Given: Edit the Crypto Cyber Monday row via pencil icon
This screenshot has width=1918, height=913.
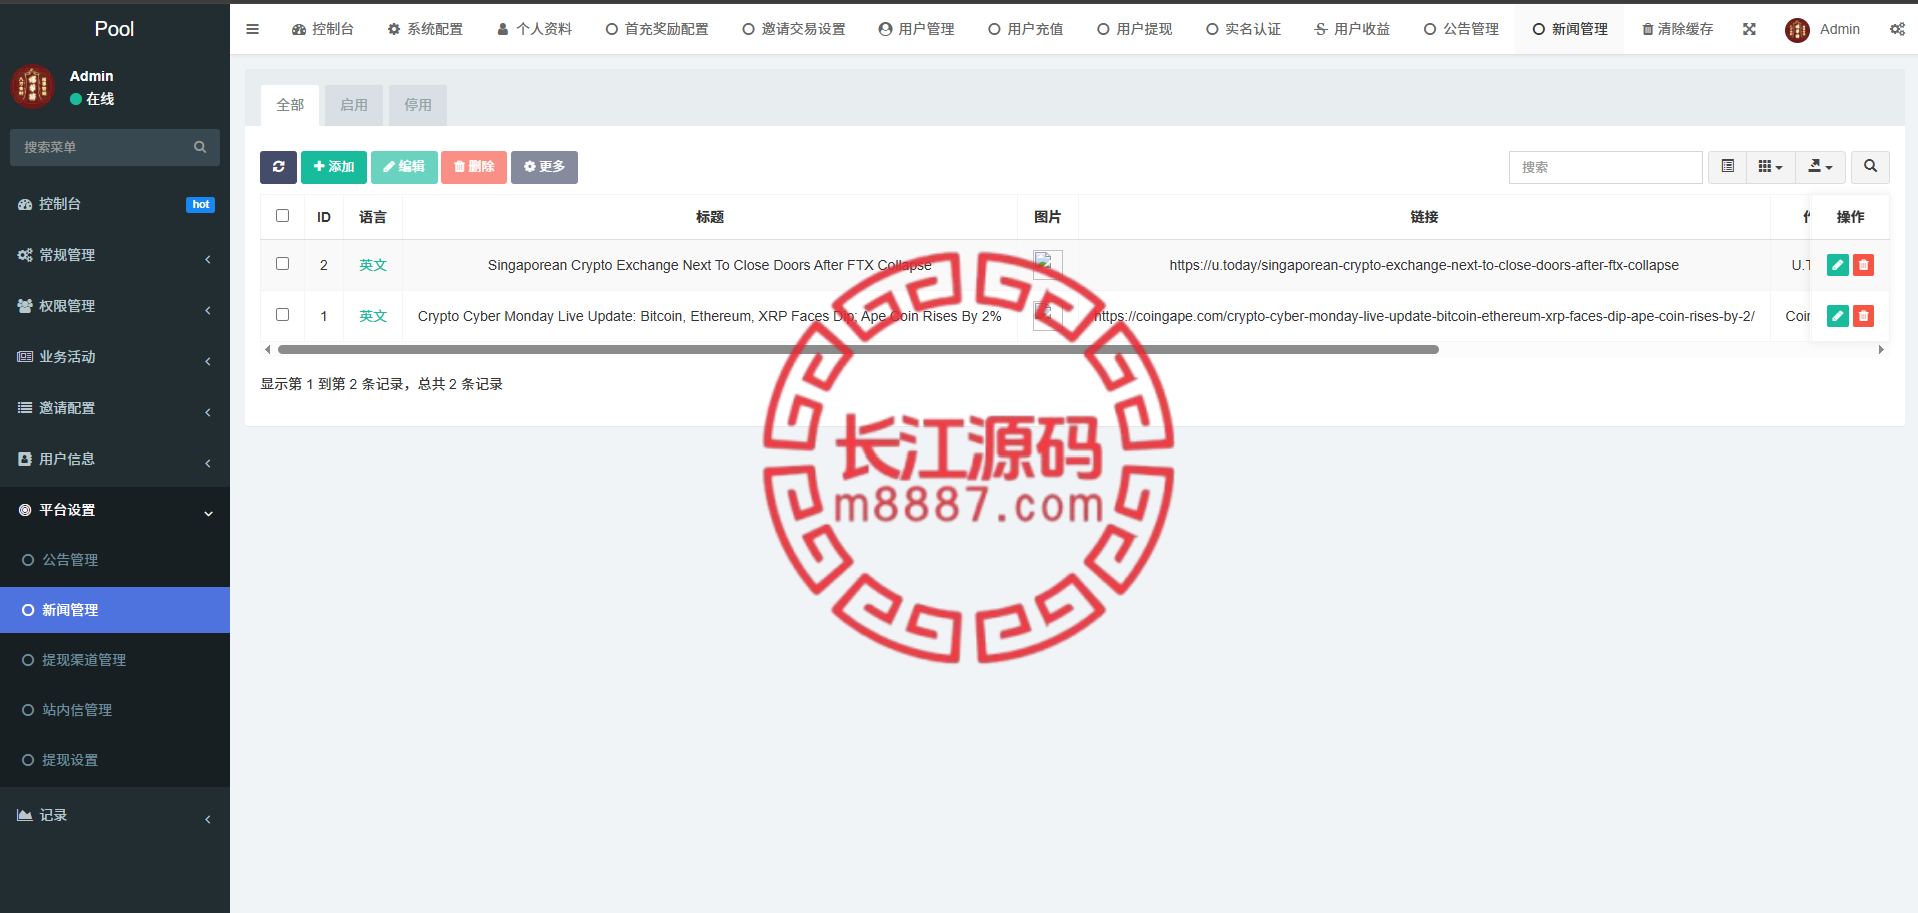Looking at the screenshot, I should tap(1837, 316).
